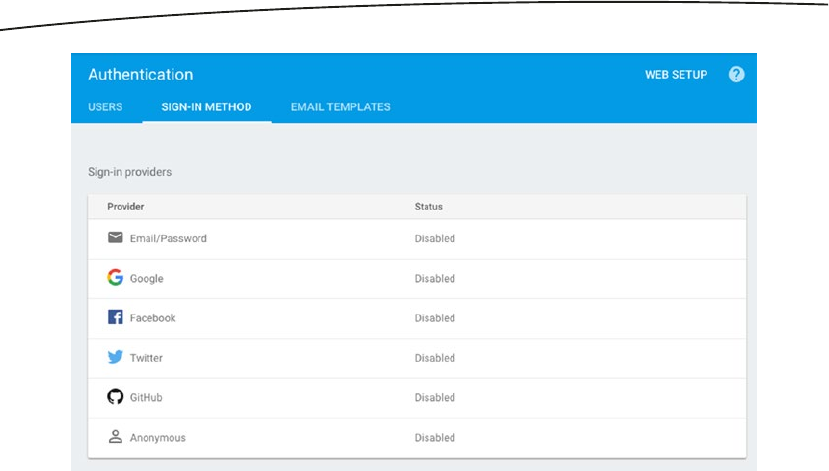Click the Google Disabled status
The height and width of the screenshot is (471, 829).
[x=434, y=279]
